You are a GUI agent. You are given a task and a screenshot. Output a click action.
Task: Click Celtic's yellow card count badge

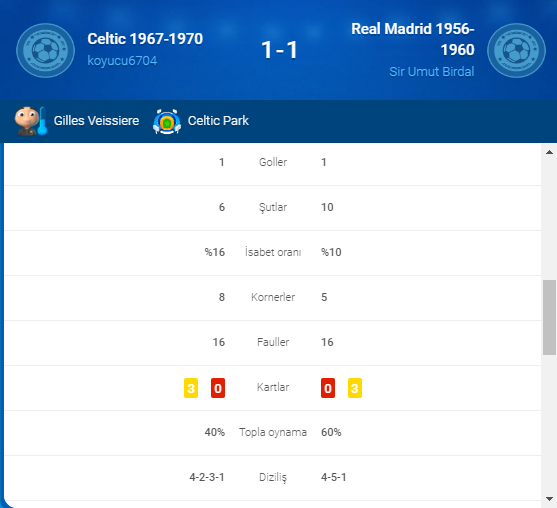pyautogui.click(x=191, y=388)
